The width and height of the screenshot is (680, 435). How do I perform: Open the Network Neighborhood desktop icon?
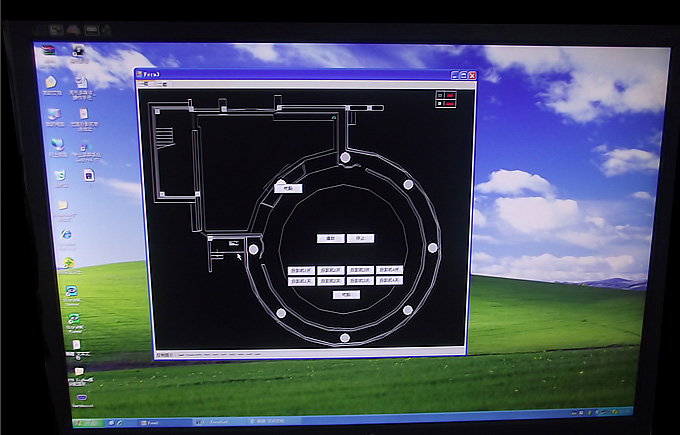coord(57,144)
